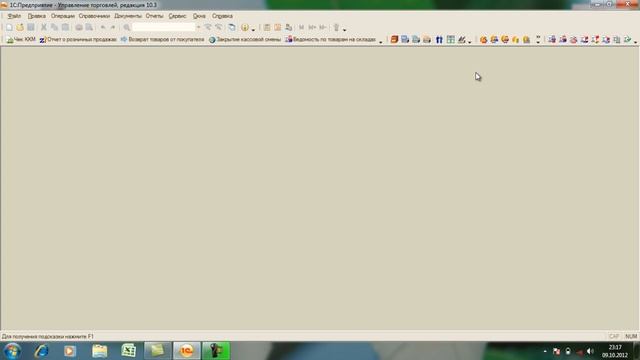Click the M- memory subtract button

point(323,27)
